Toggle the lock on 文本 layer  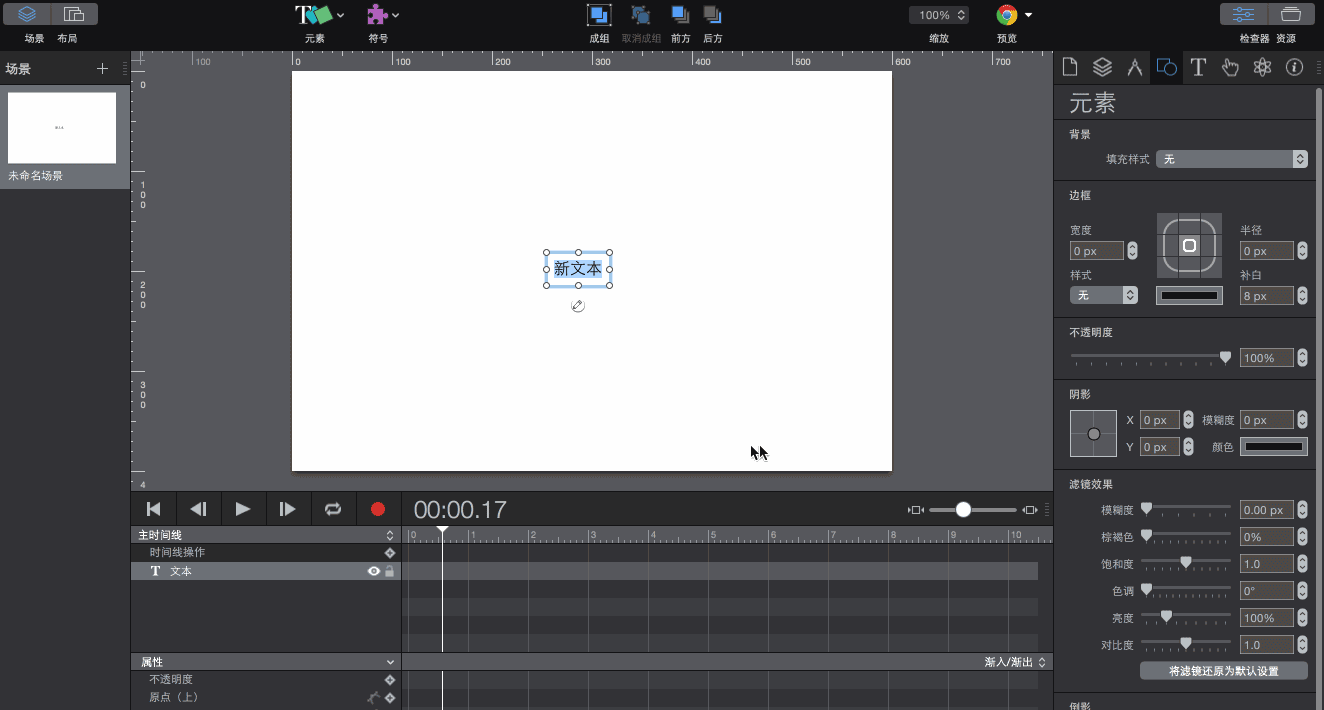click(x=390, y=571)
